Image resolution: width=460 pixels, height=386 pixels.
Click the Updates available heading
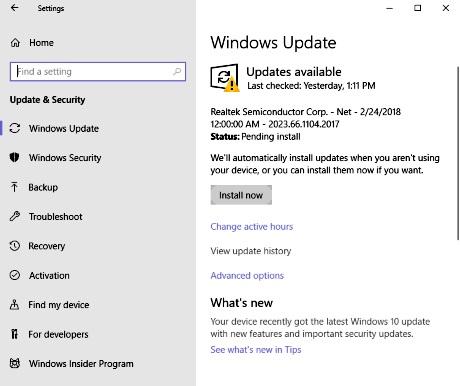[x=294, y=72]
